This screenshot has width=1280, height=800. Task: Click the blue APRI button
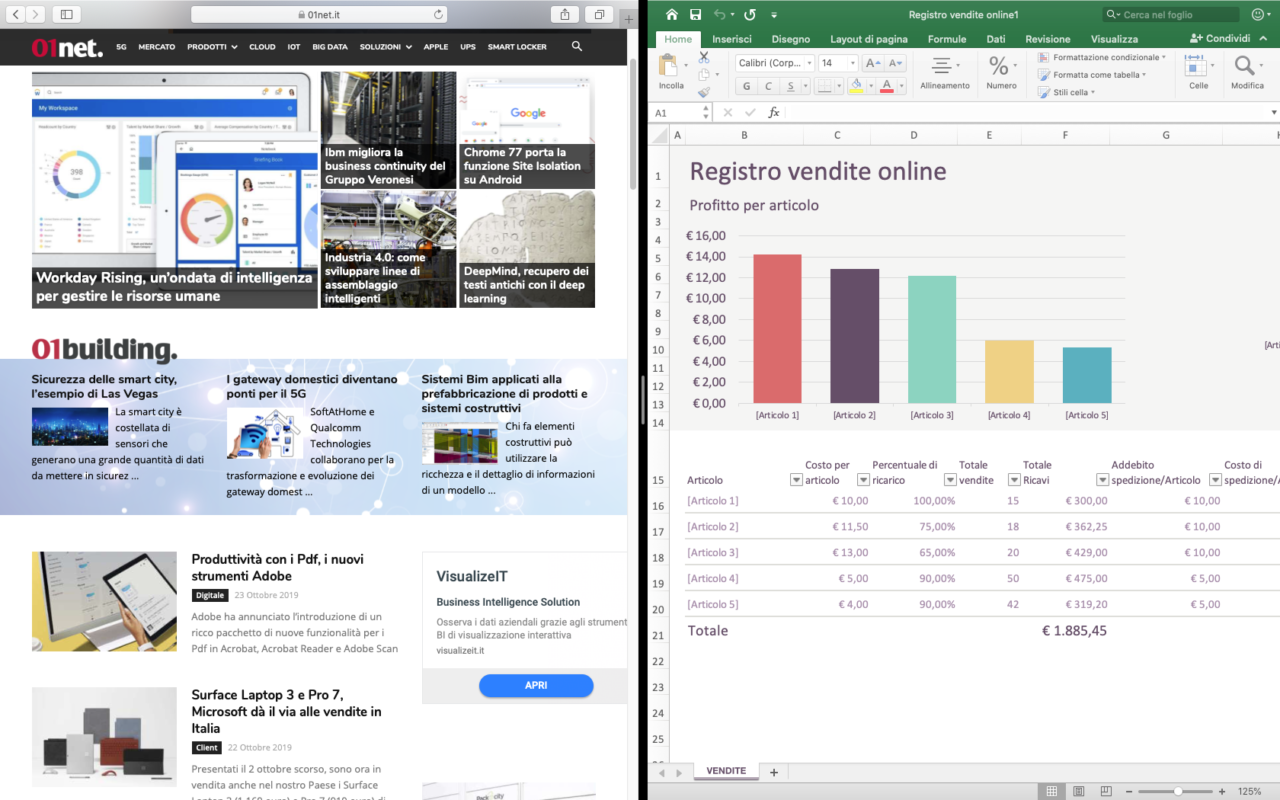536,685
